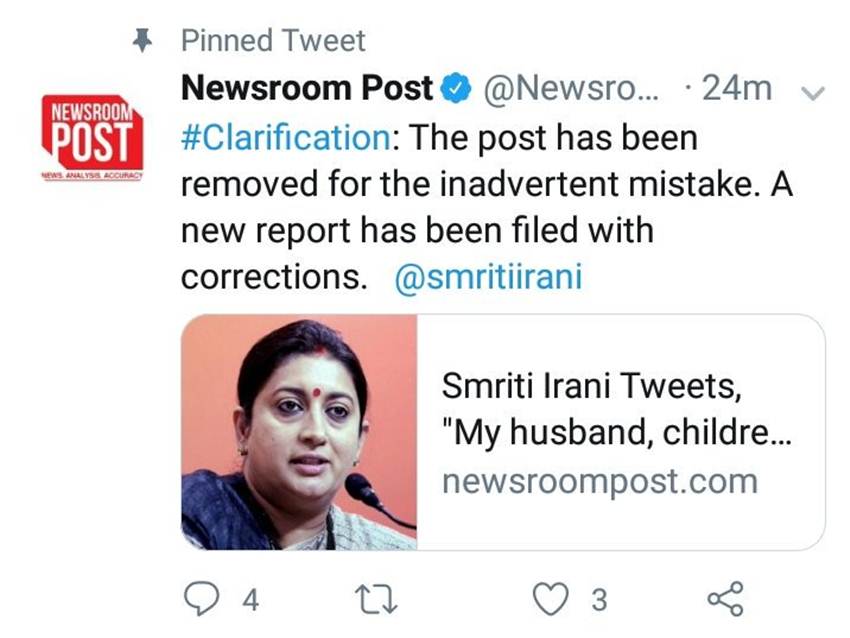The height and width of the screenshot is (638, 850).
Task: Click the pin icon above the tweet
Action: pyautogui.click(x=143, y=40)
